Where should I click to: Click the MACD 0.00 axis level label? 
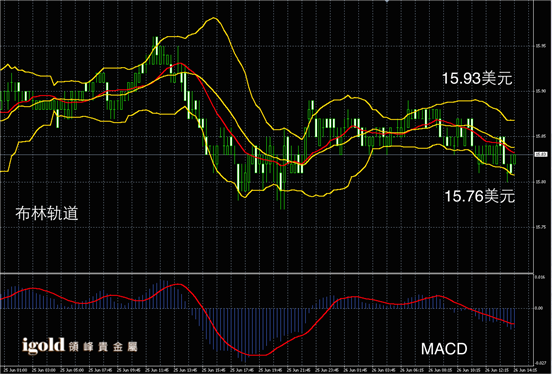(x=539, y=308)
